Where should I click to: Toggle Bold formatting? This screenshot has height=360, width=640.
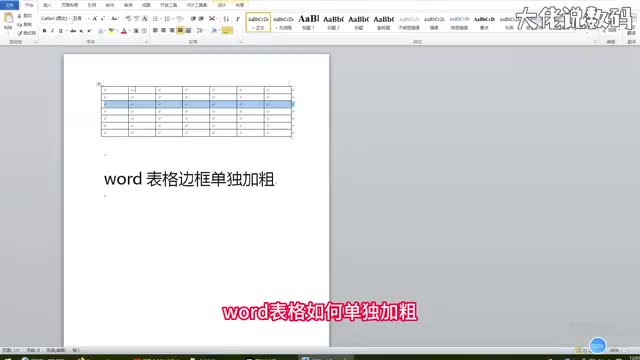[x=44, y=31]
